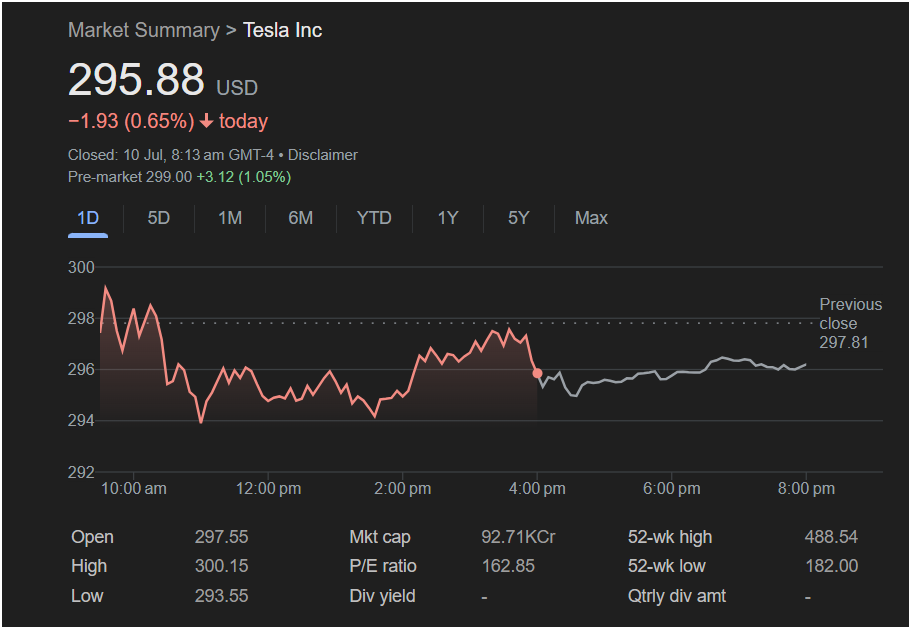This screenshot has width=911, height=629.
Task: Click the 296 y-axis label
Action: (x=81, y=370)
